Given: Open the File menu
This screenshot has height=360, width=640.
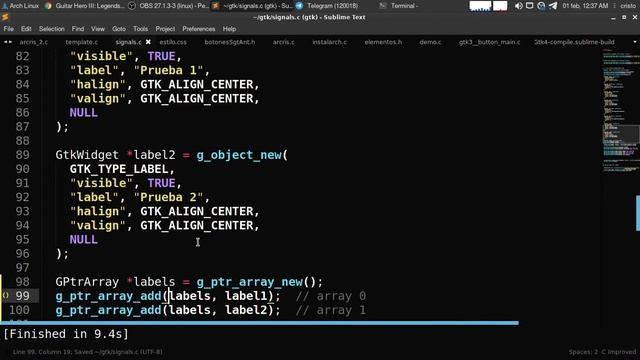Looking at the screenshot, I should click(9, 29).
